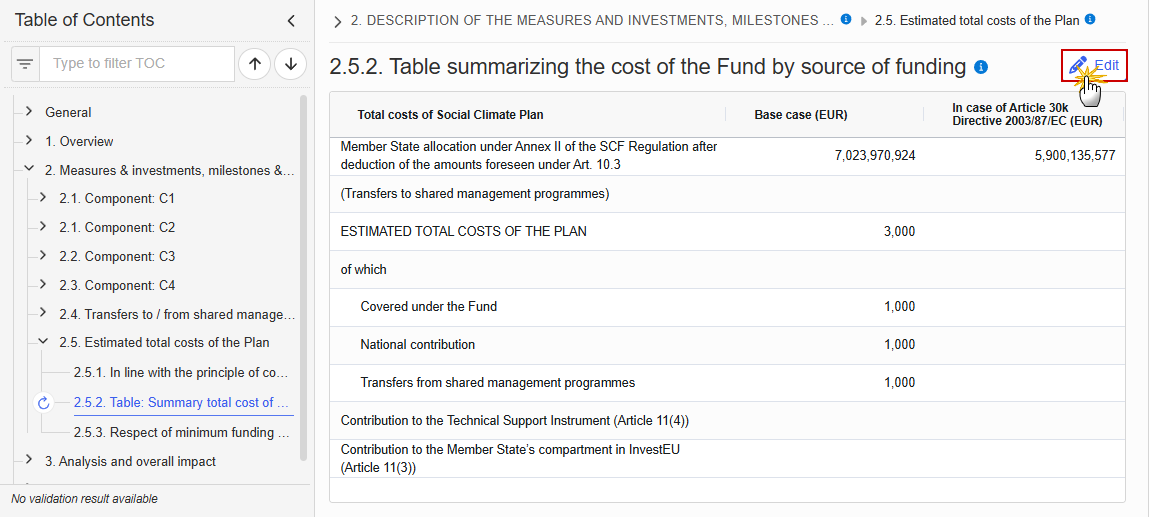Image resolution: width=1149 pixels, height=517 pixels.
Task: Open 2.4. Transfers to / from shared management
Action: click(x=177, y=314)
